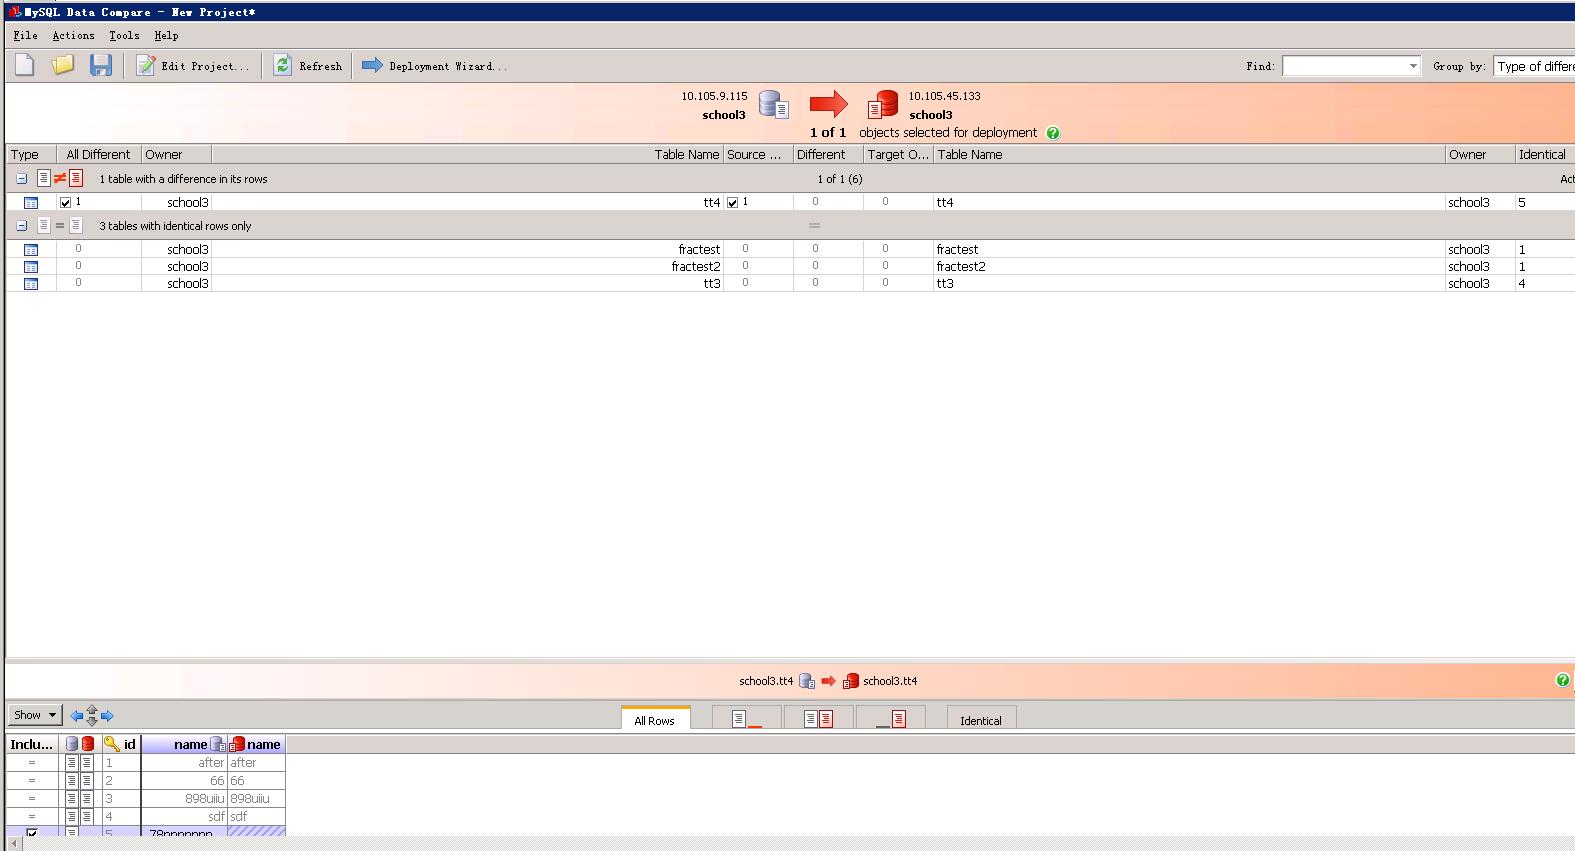Image resolution: width=1575 pixels, height=851 pixels.
Task: Open a project with the folder icon
Action: click(x=63, y=66)
